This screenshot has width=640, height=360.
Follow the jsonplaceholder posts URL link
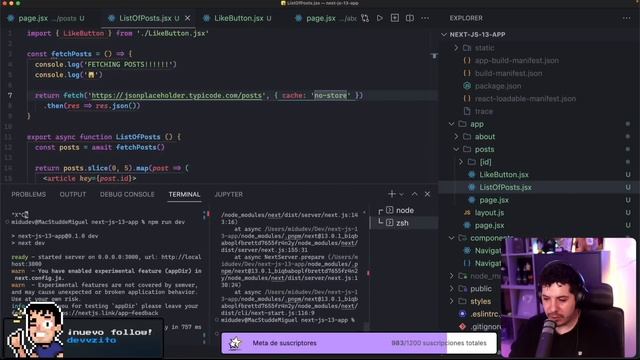tap(176, 96)
